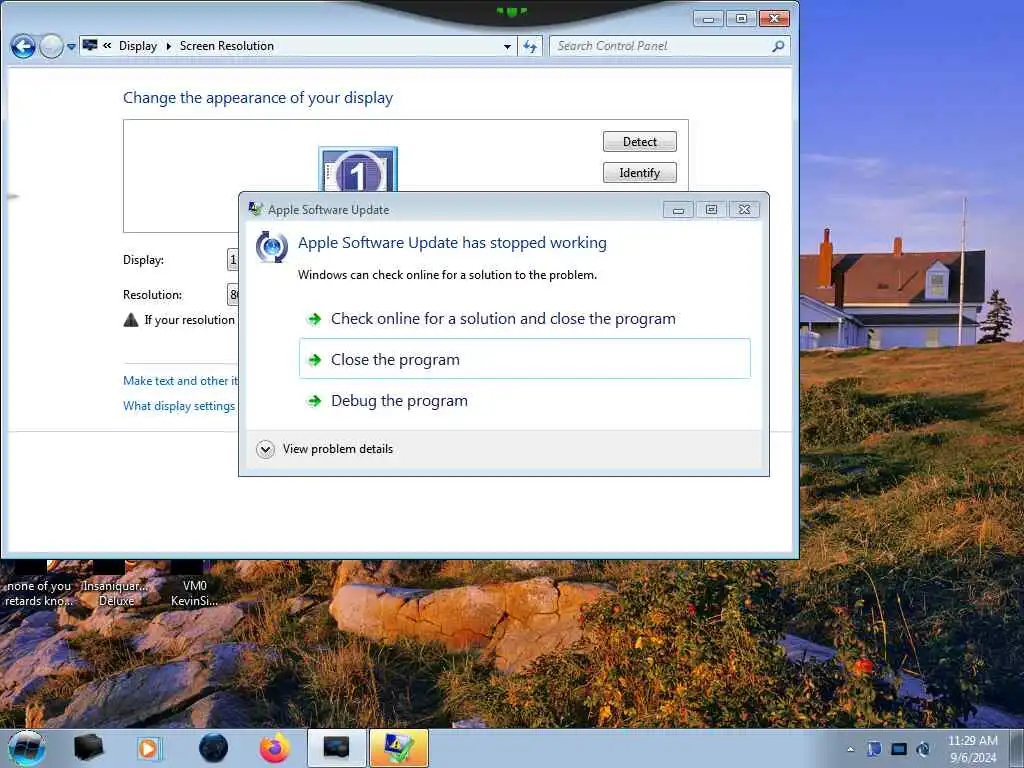Click the Action Center flag tray icon

click(x=874, y=749)
